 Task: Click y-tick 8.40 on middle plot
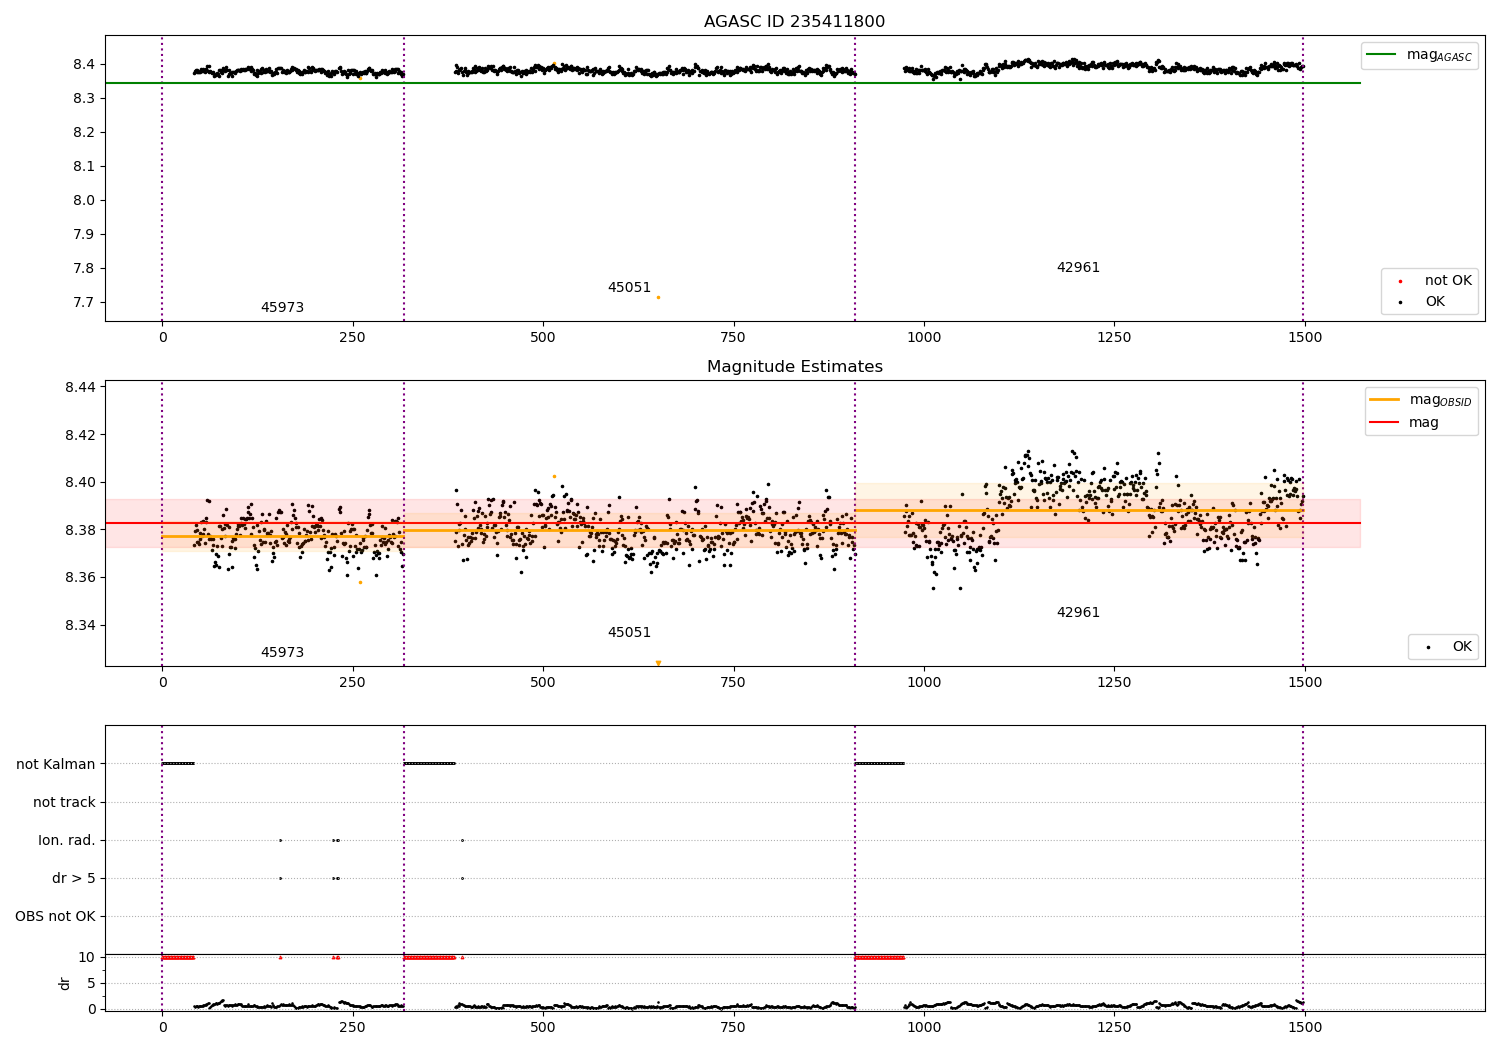(80, 483)
